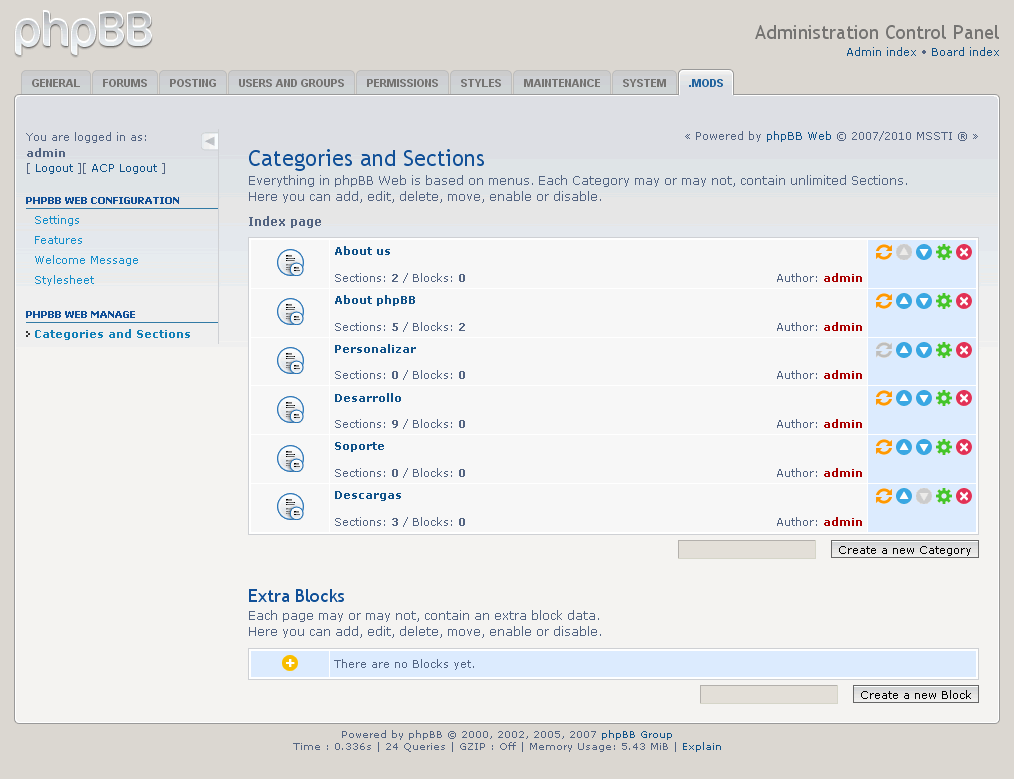The height and width of the screenshot is (779, 1014).
Task: Open the FORUMS tab
Action: (x=125, y=83)
